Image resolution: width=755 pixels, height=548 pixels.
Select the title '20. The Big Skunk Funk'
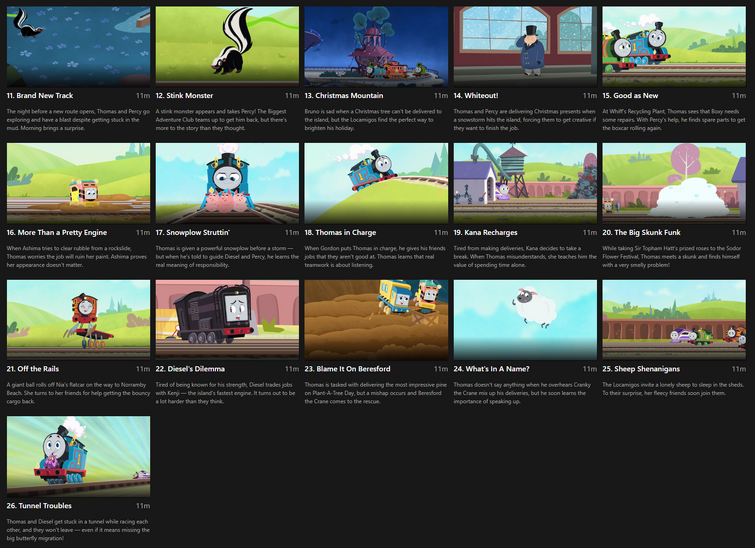point(641,233)
